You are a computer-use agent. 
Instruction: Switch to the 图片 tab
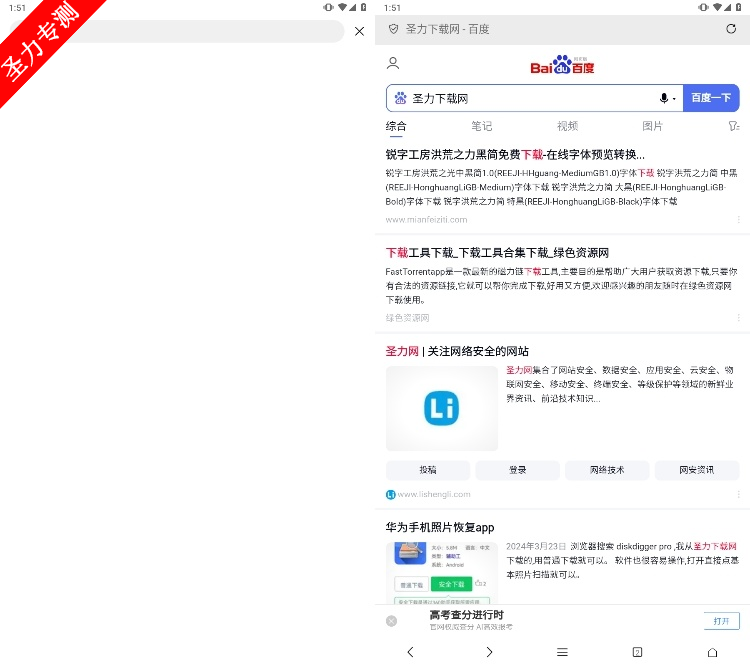(652, 126)
